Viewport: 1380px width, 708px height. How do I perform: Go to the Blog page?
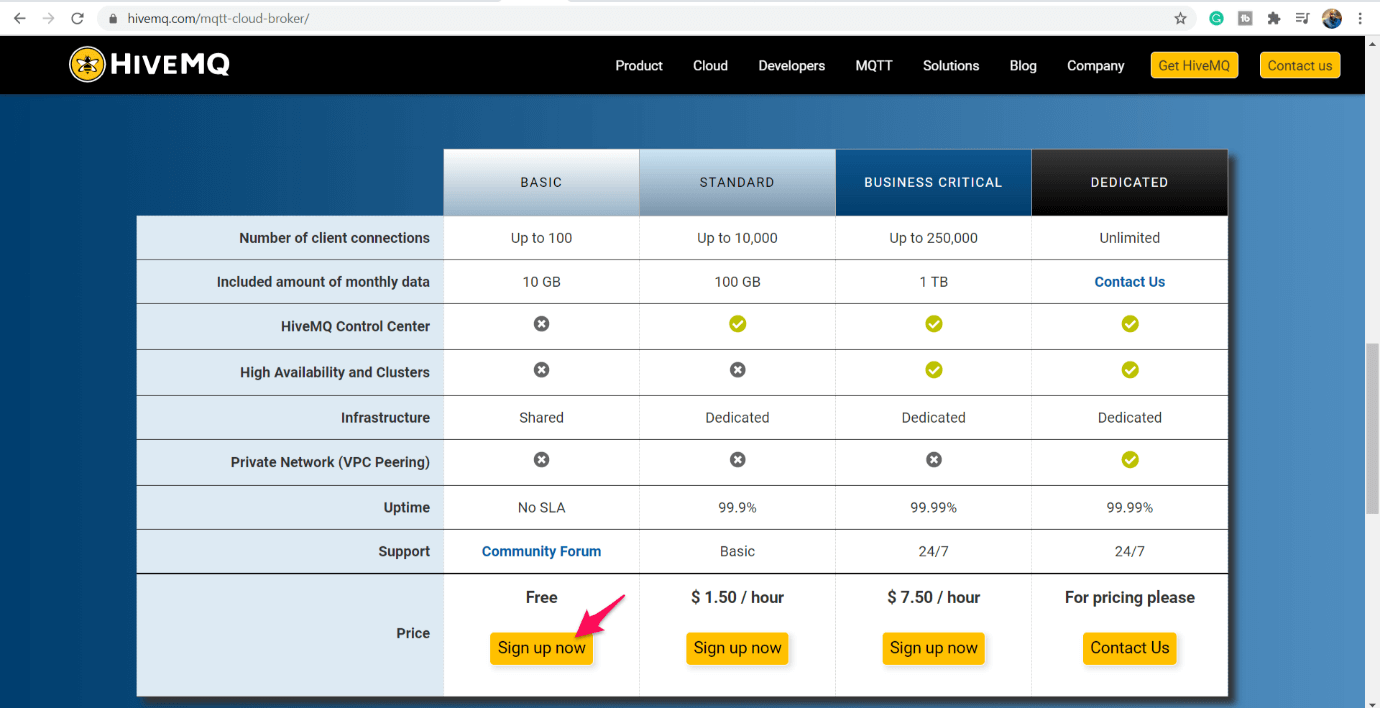pyautogui.click(x=1023, y=66)
